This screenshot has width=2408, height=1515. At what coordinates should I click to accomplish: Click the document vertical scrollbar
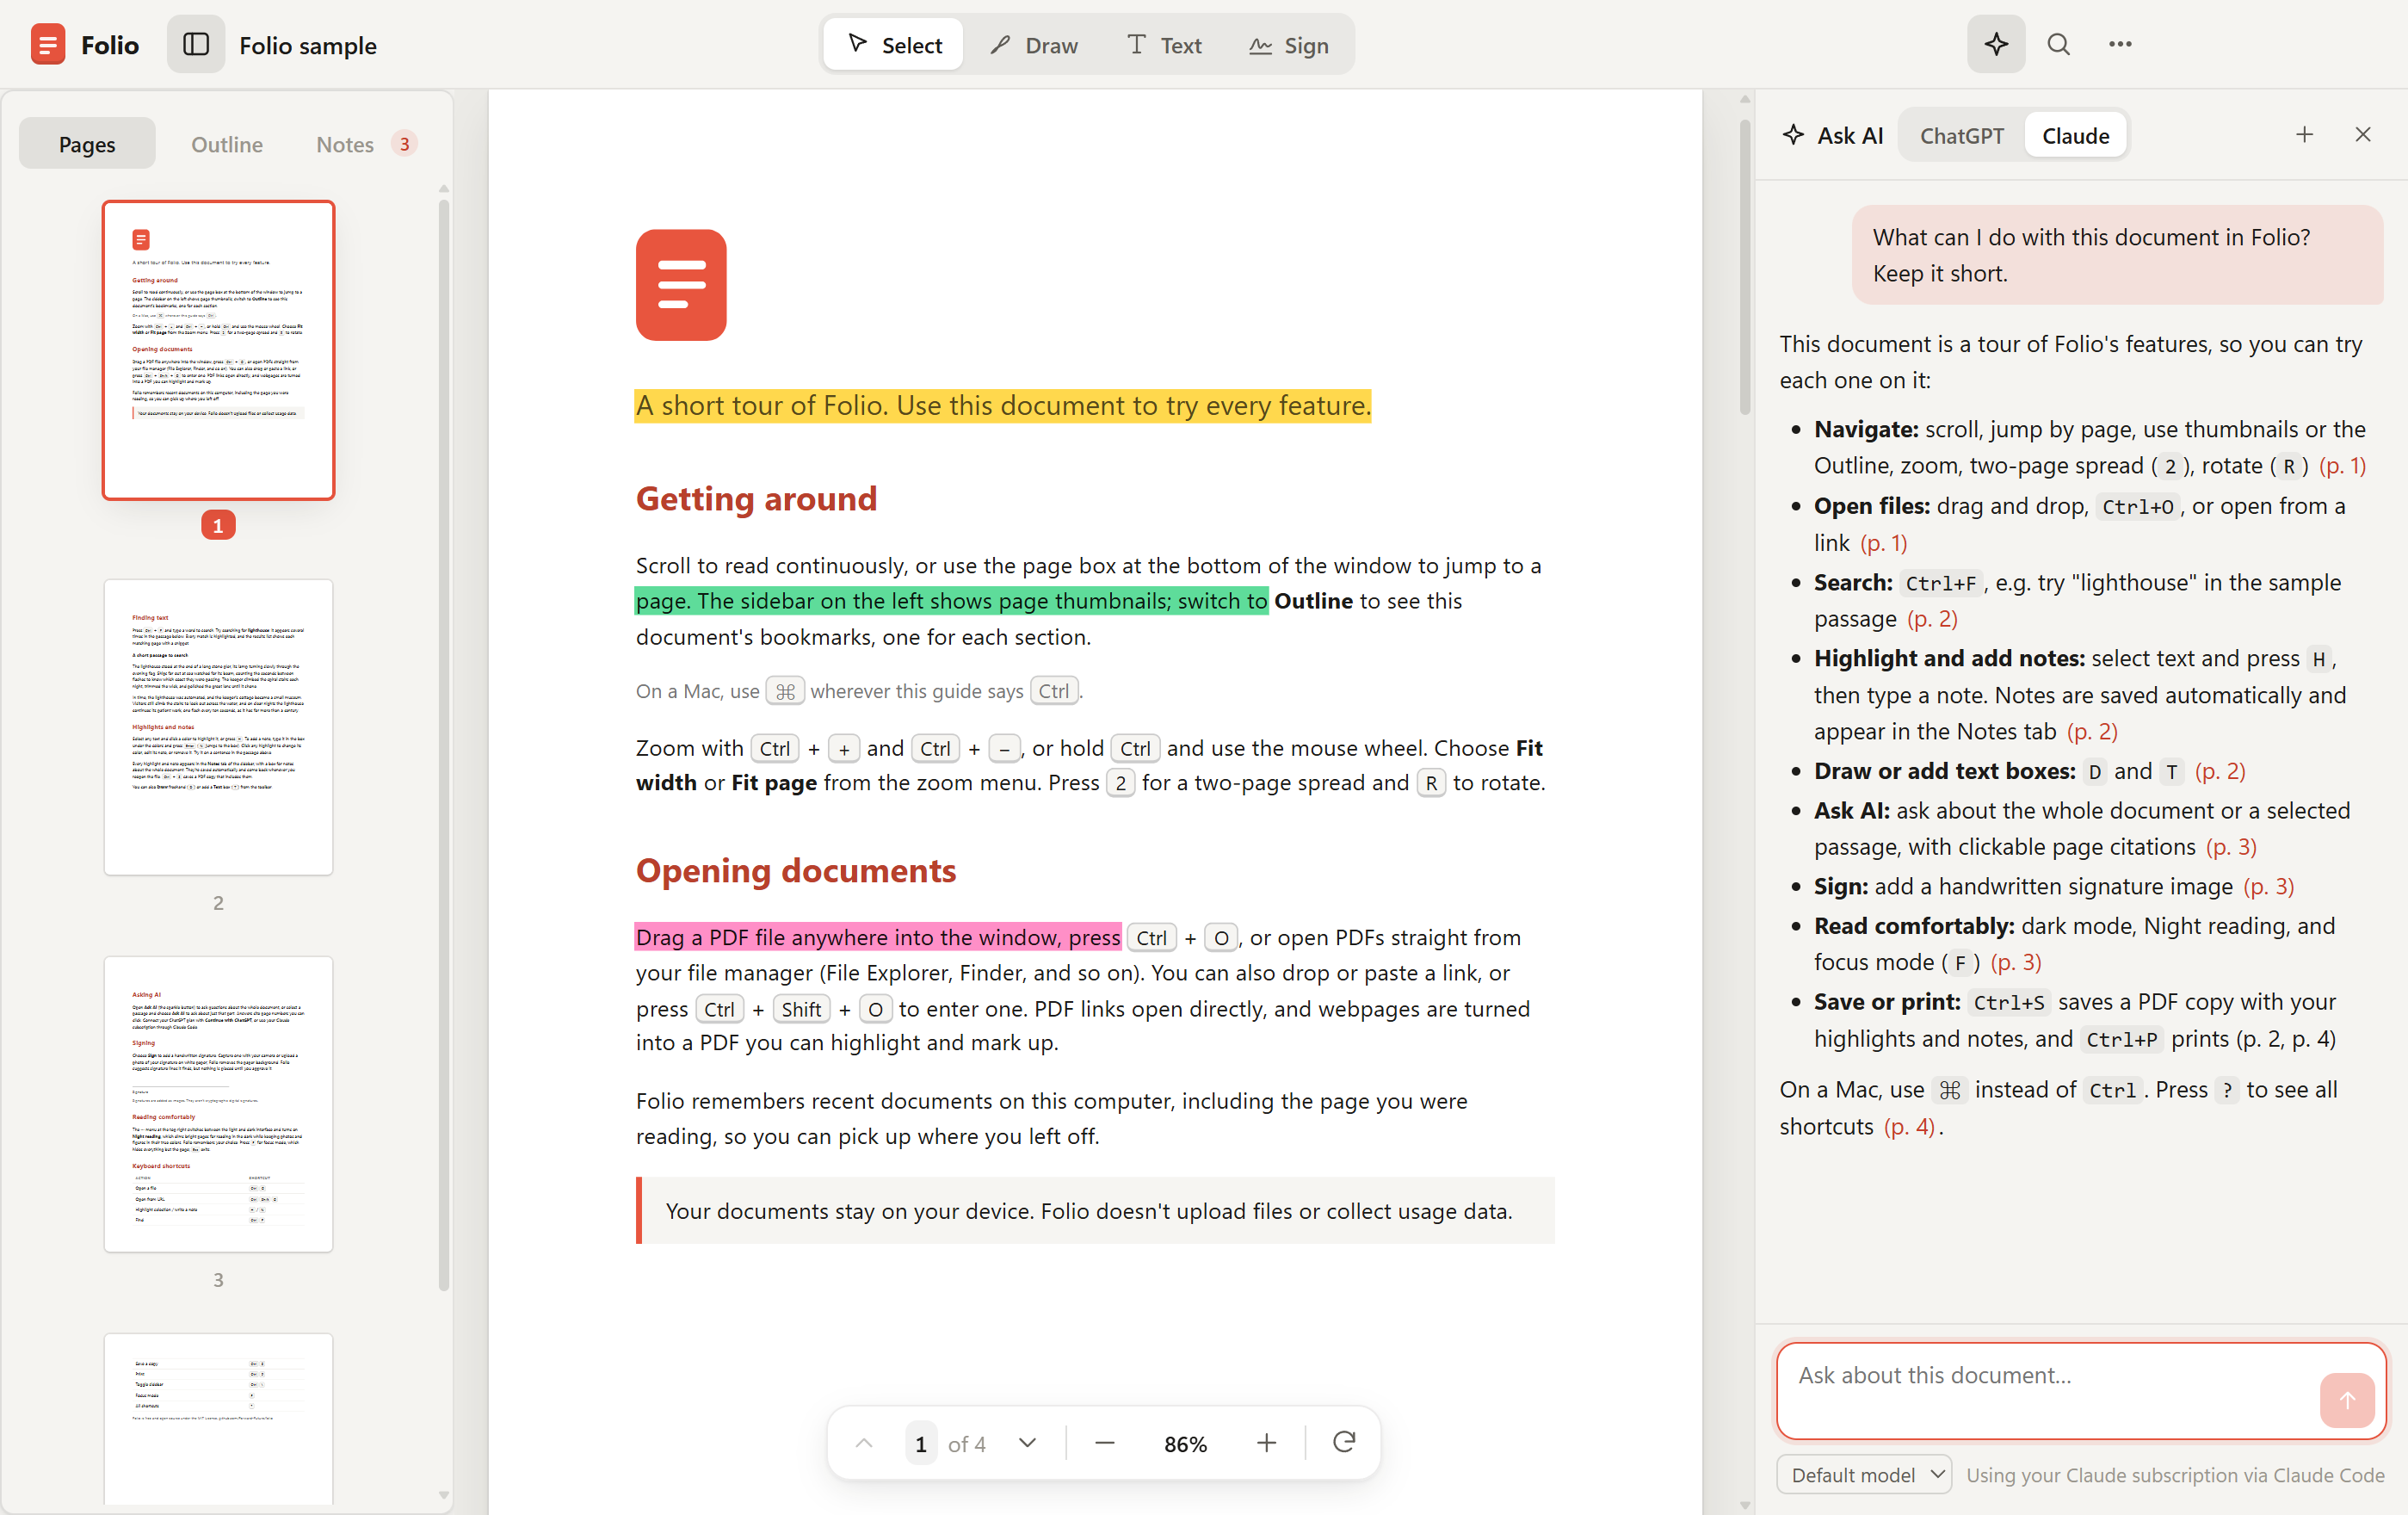(1745, 265)
